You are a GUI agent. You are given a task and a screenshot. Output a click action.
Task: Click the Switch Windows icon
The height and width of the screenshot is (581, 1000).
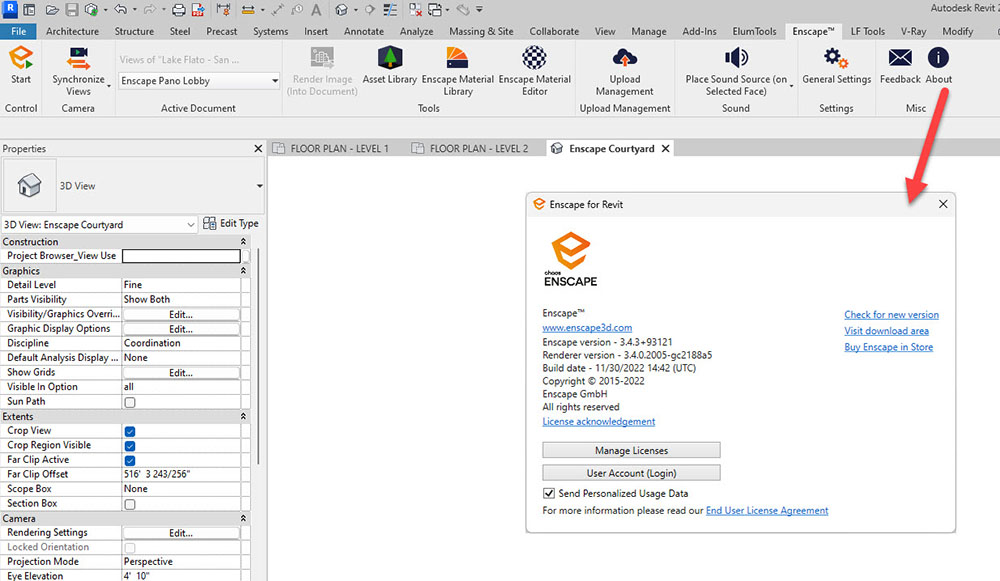click(x=435, y=10)
